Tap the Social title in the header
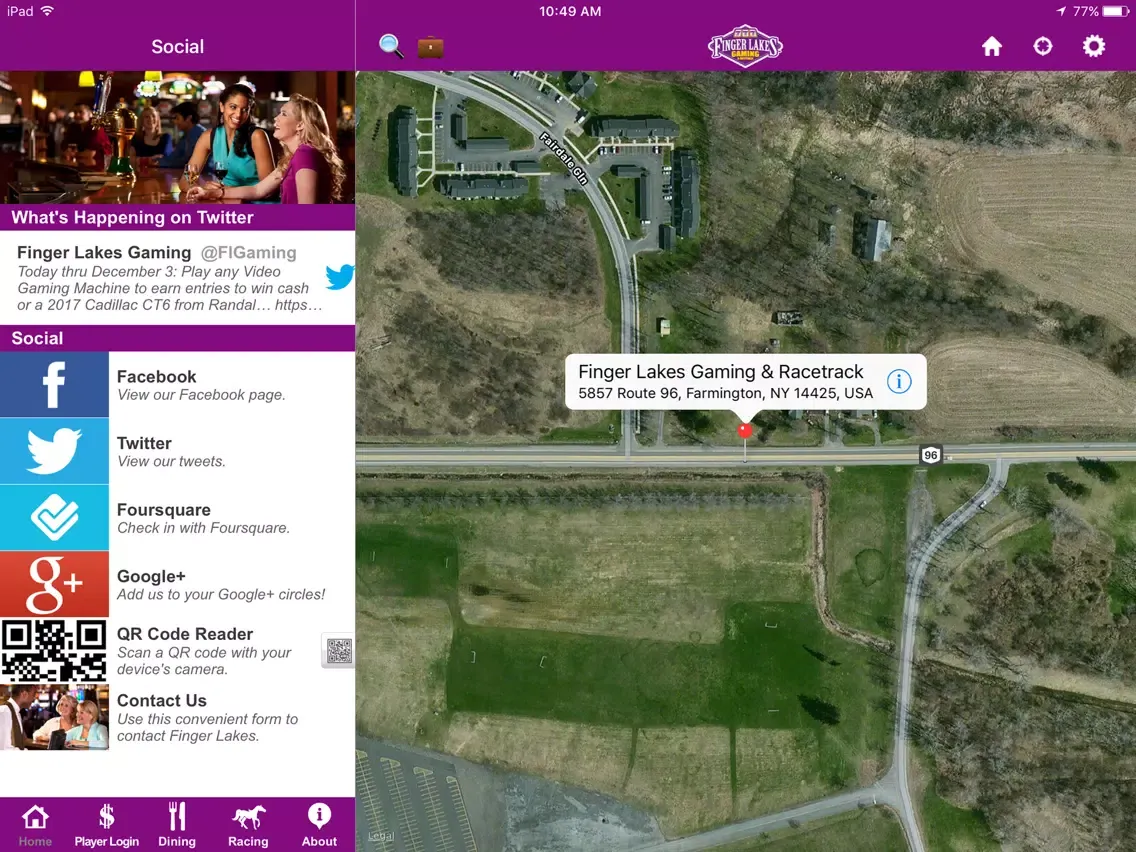The height and width of the screenshot is (852, 1136). tap(178, 47)
